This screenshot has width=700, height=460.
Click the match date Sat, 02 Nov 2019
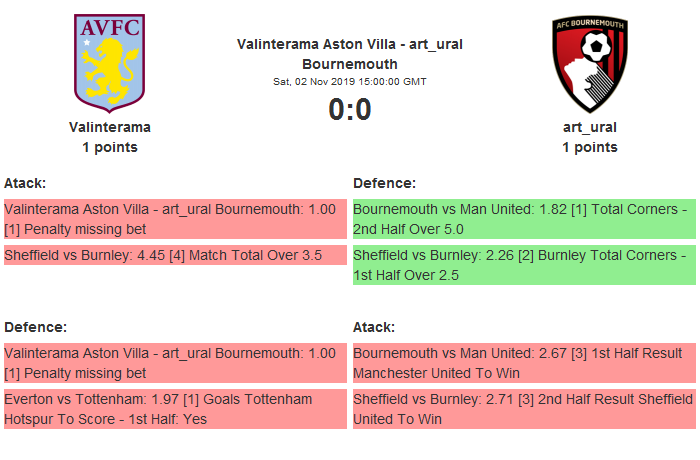349,81
